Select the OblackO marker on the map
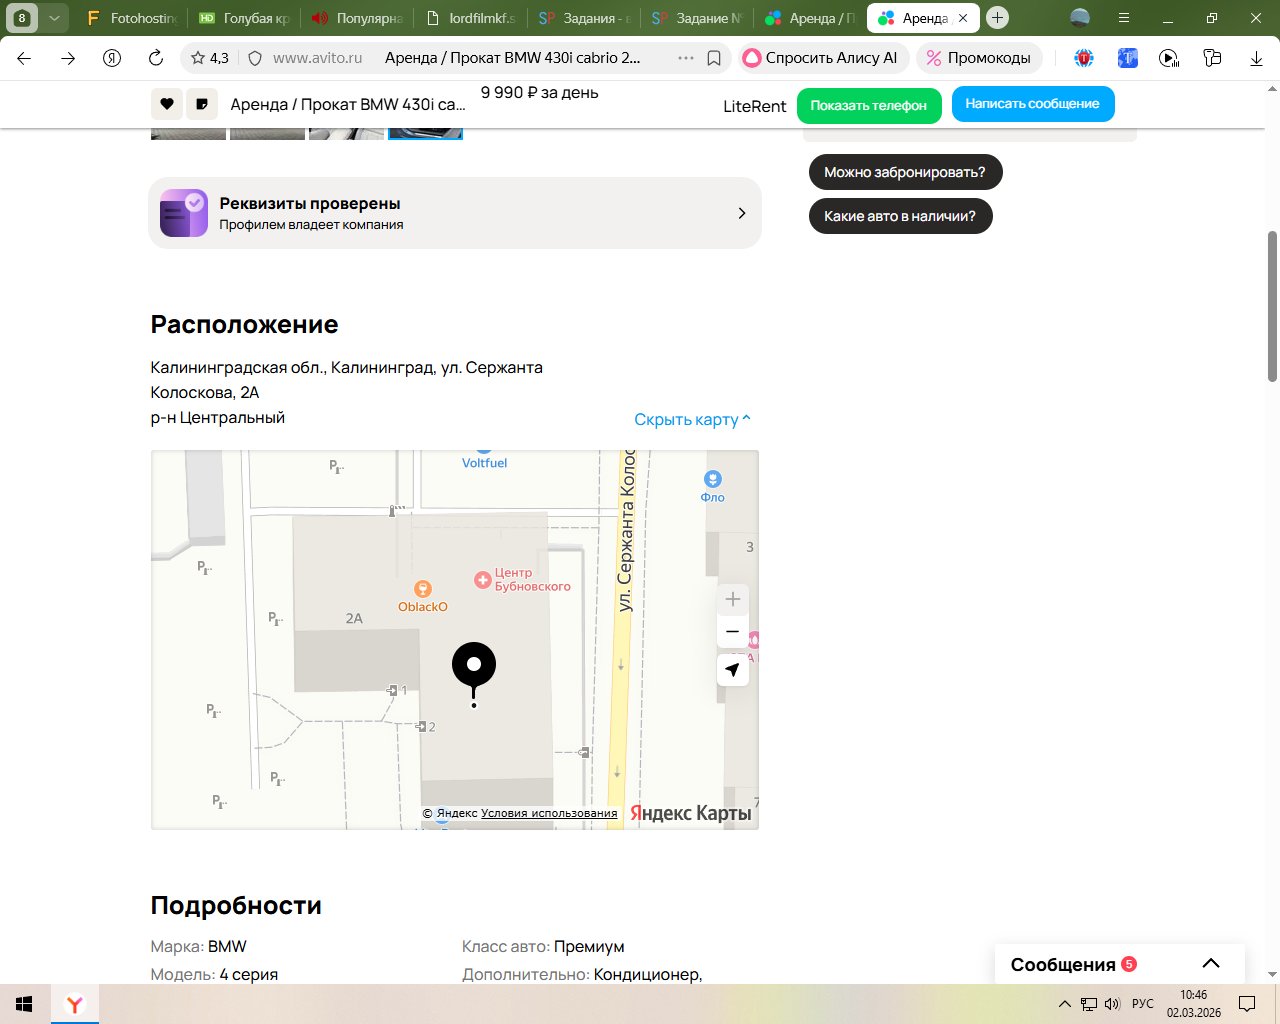This screenshot has height=1024, width=1280. point(423,597)
